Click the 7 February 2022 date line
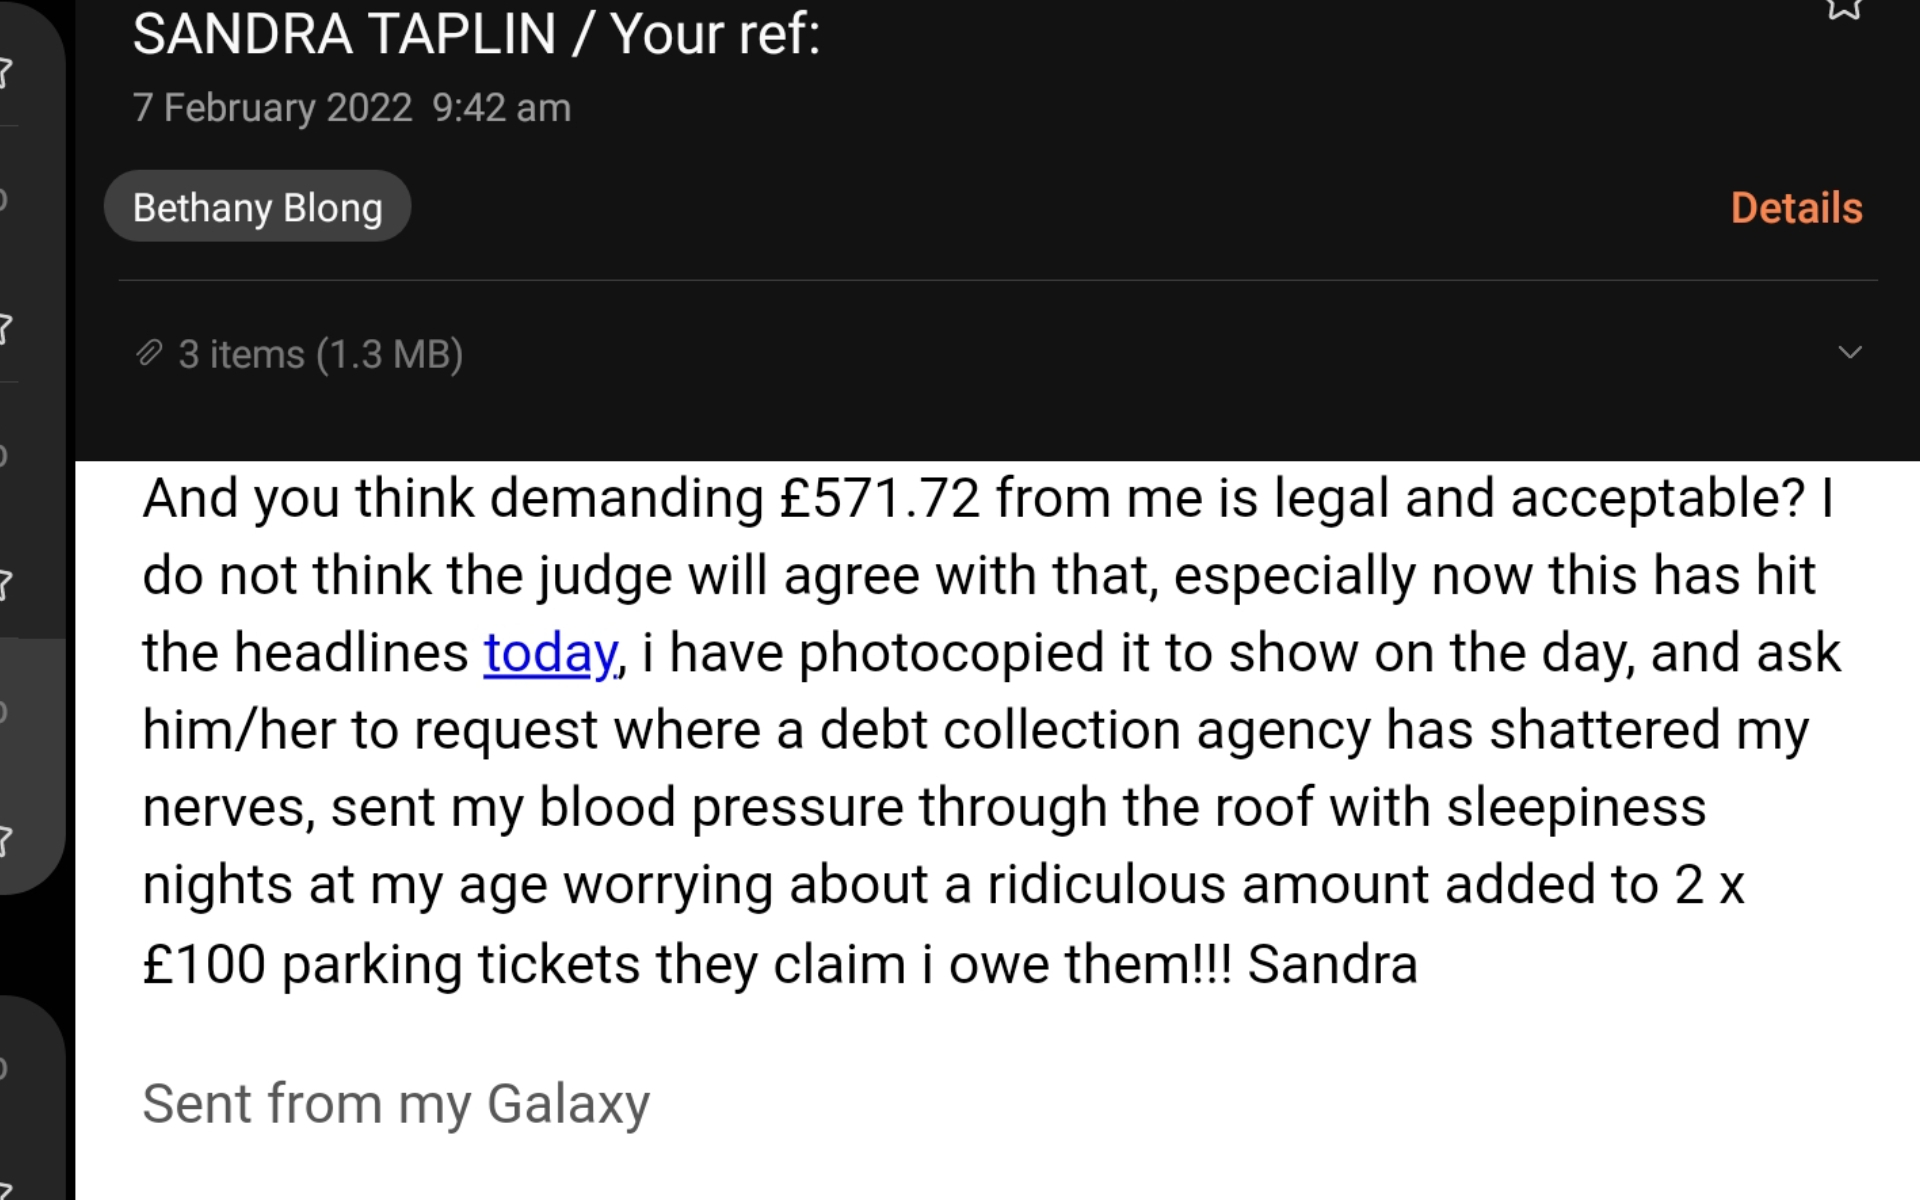 (351, 108)
